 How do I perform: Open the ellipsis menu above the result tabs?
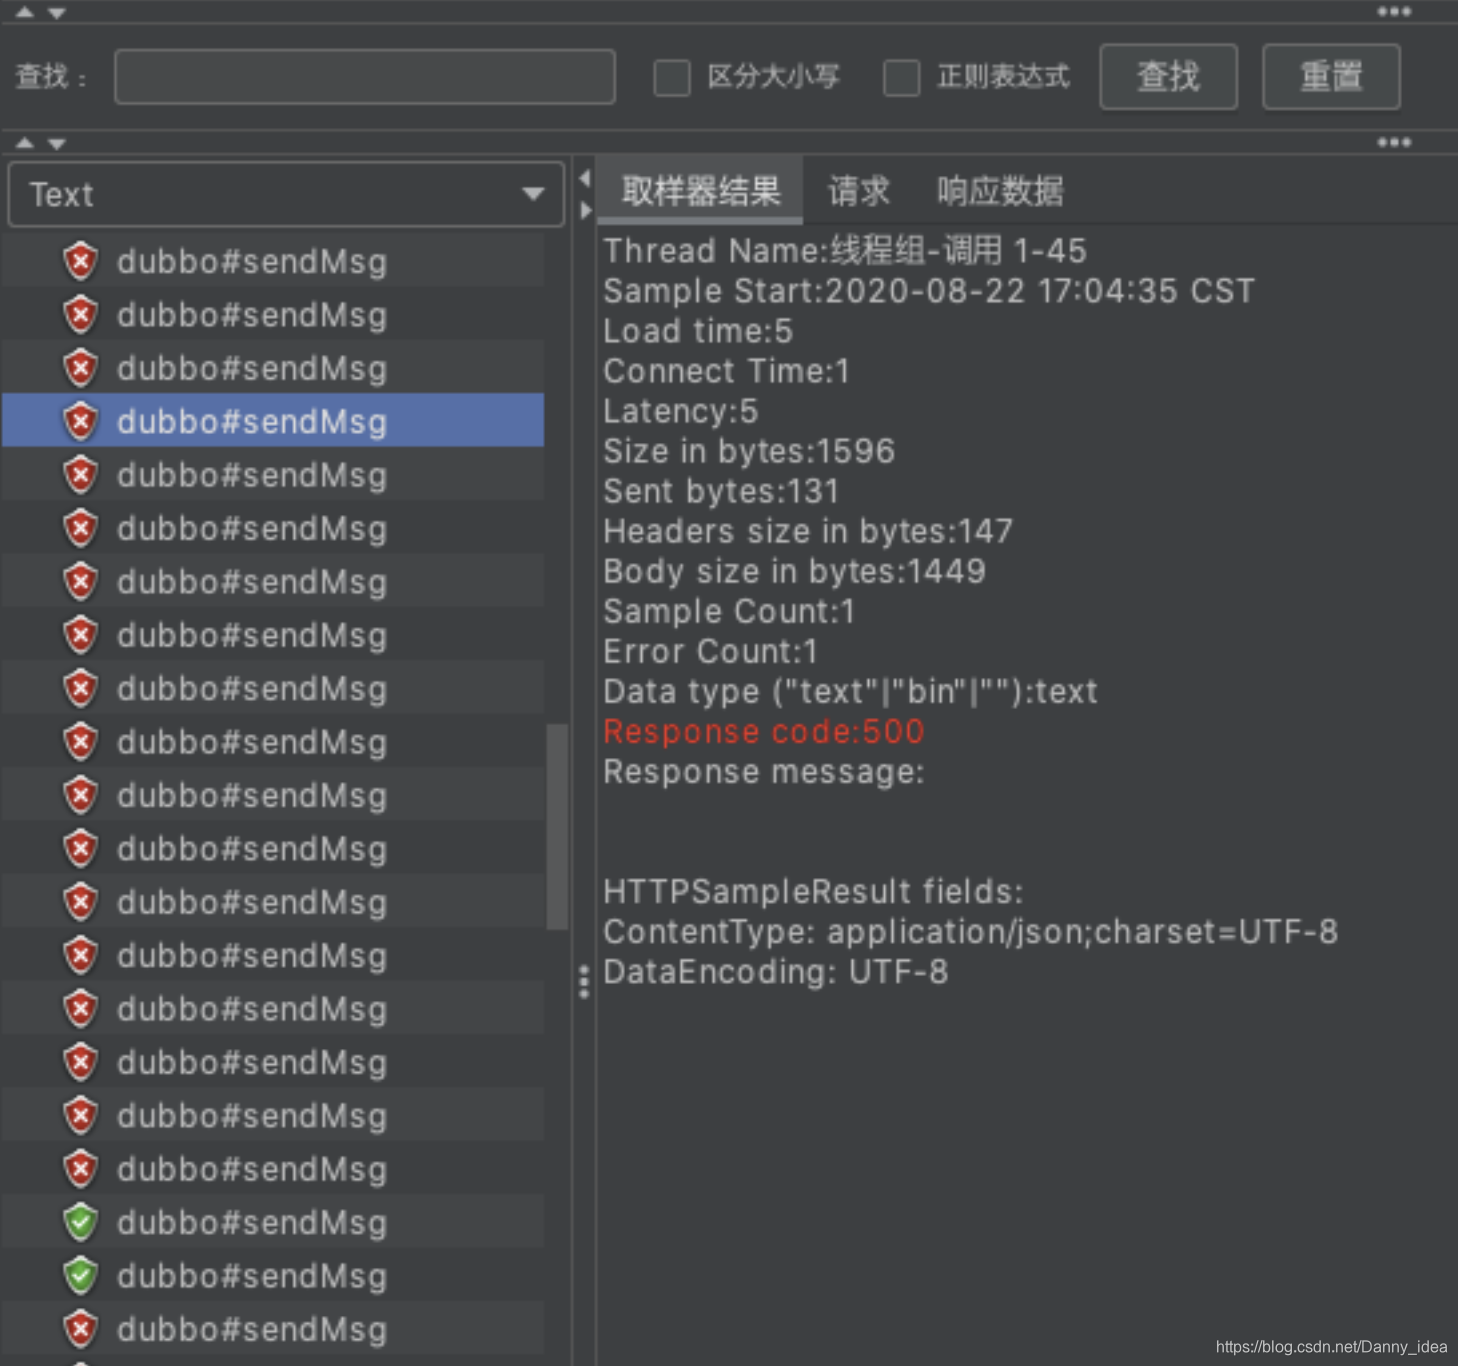pyautogui.click(x=1394, y=142)
